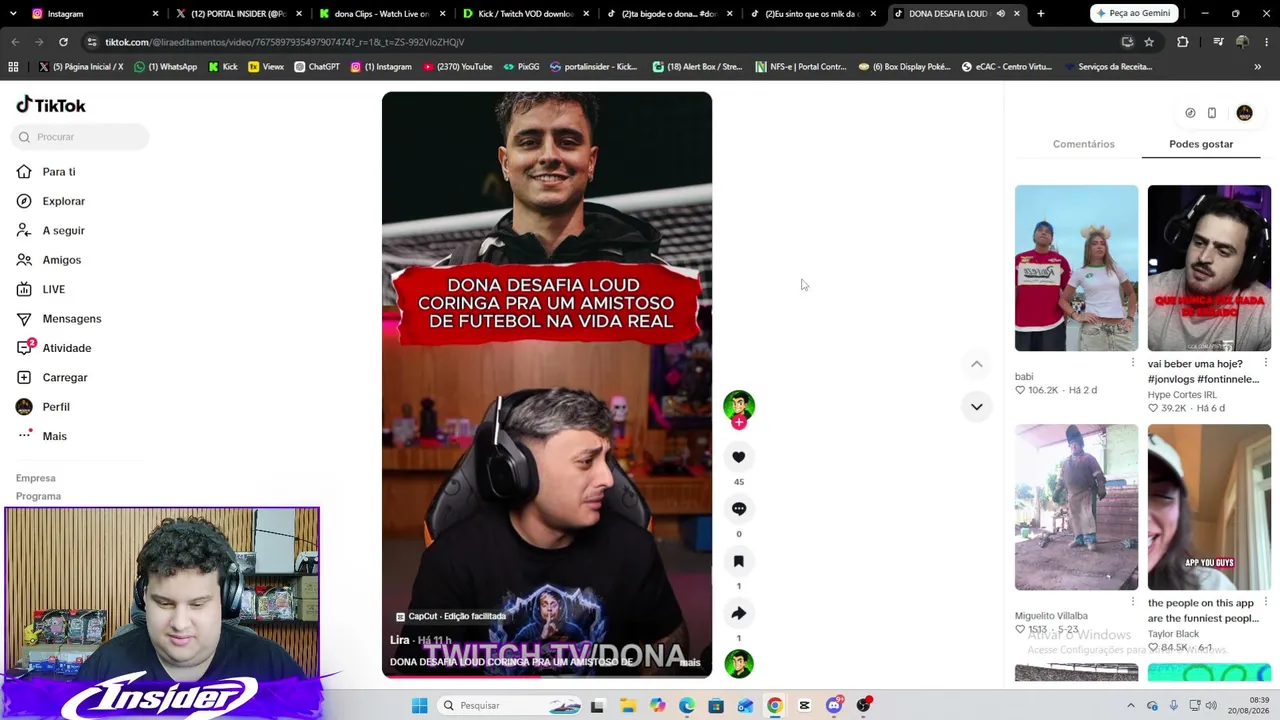Open babi recommended video thumbnail

point(1076,268)
